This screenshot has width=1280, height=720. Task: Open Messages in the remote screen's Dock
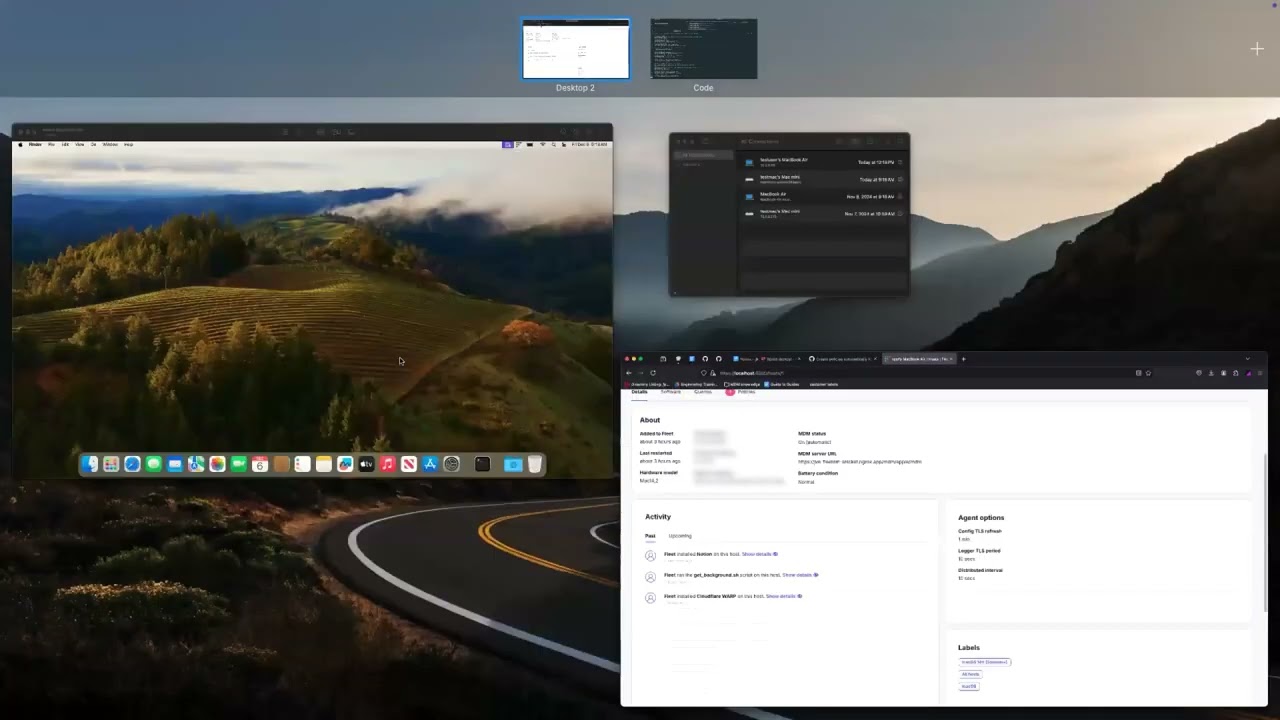click(x=153, y=464)
